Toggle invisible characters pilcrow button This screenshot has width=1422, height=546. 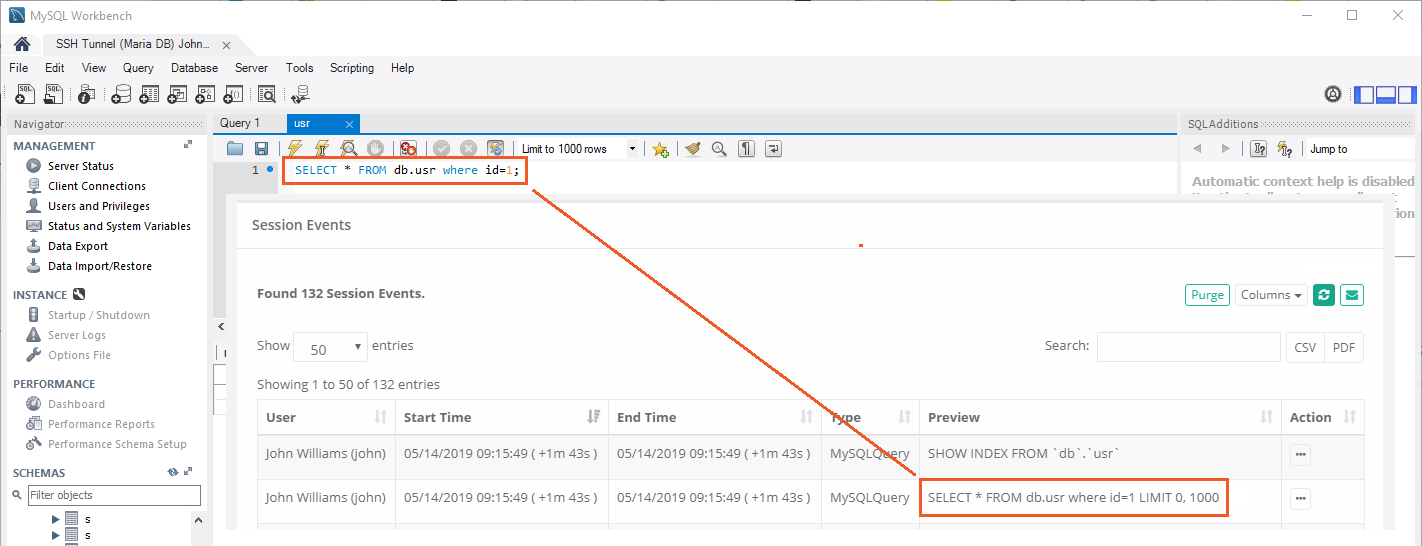coord(746,149)
